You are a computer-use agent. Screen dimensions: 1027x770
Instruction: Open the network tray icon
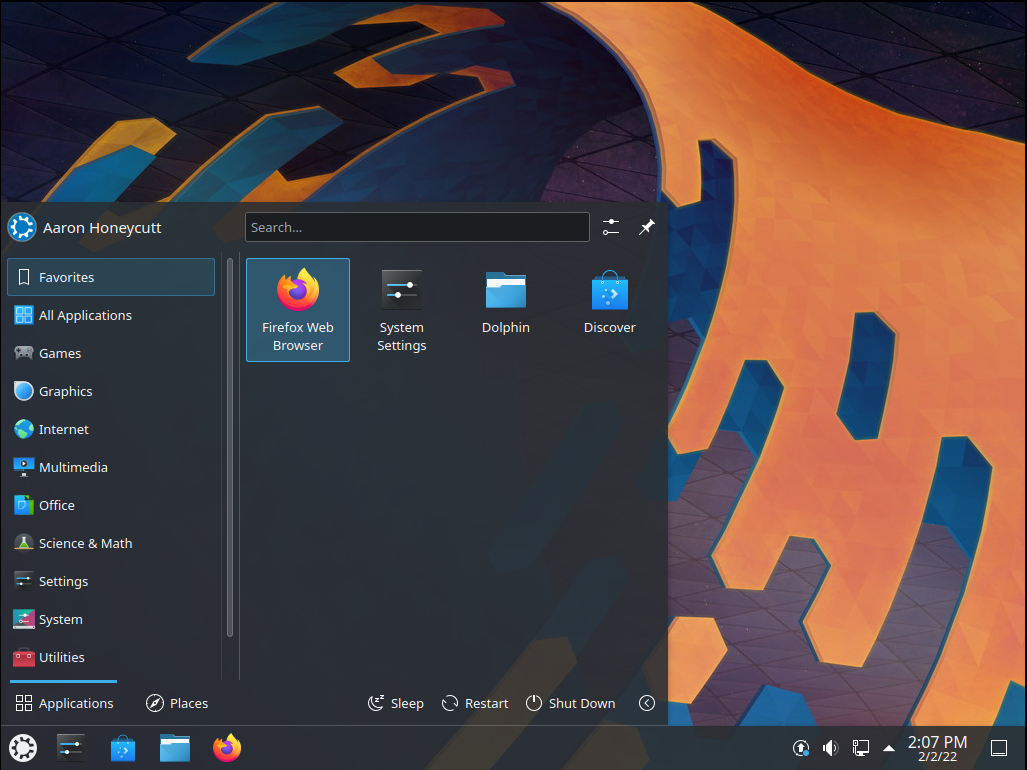pos(861,748)
